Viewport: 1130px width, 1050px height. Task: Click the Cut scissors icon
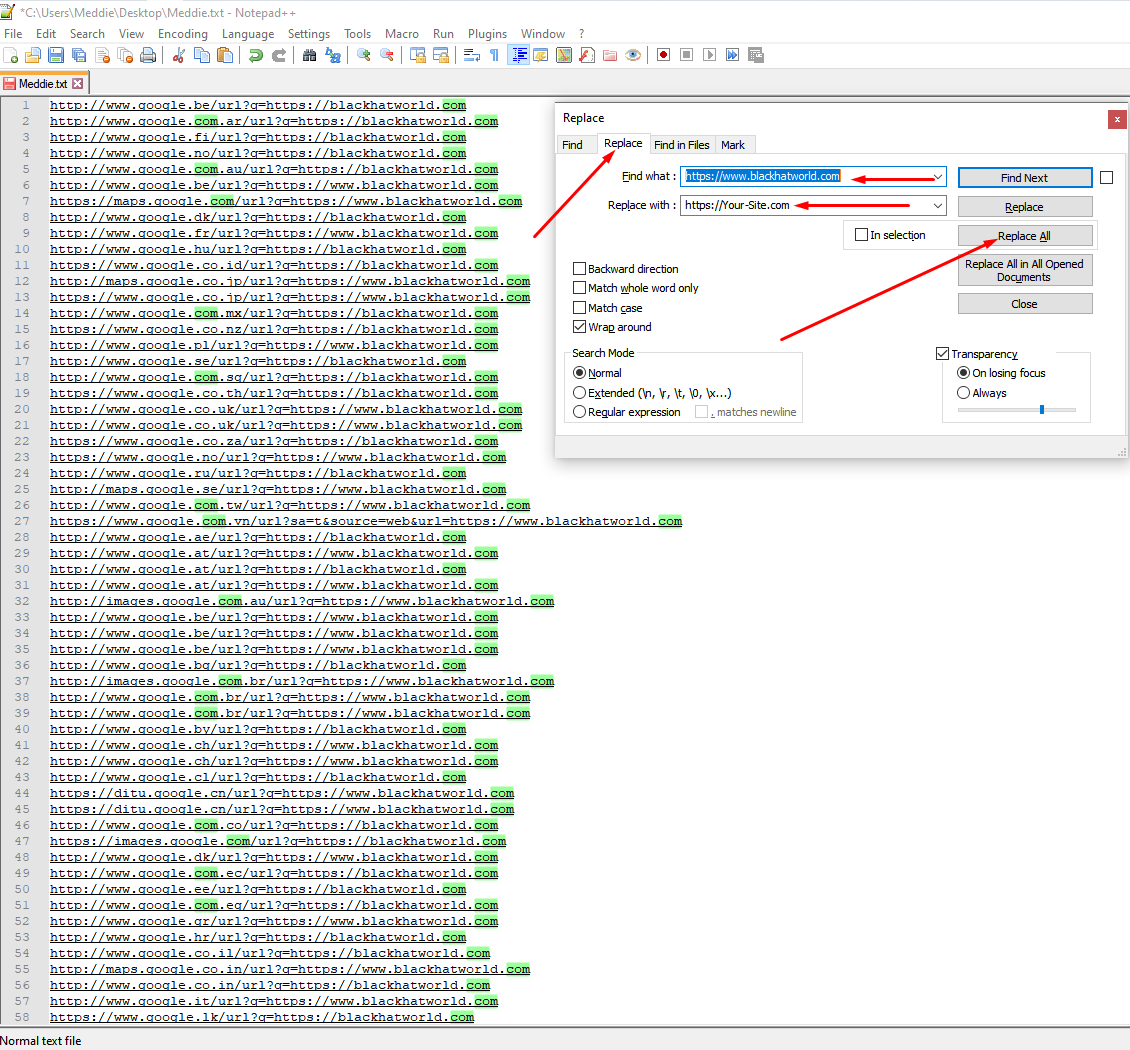pyautogui.click(x=179, y=55)
